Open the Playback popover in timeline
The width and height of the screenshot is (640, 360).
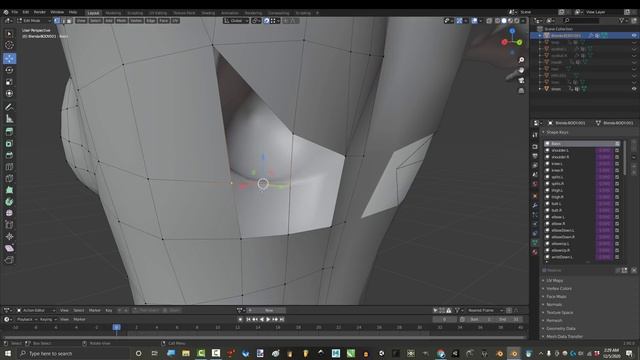point(26,319)
